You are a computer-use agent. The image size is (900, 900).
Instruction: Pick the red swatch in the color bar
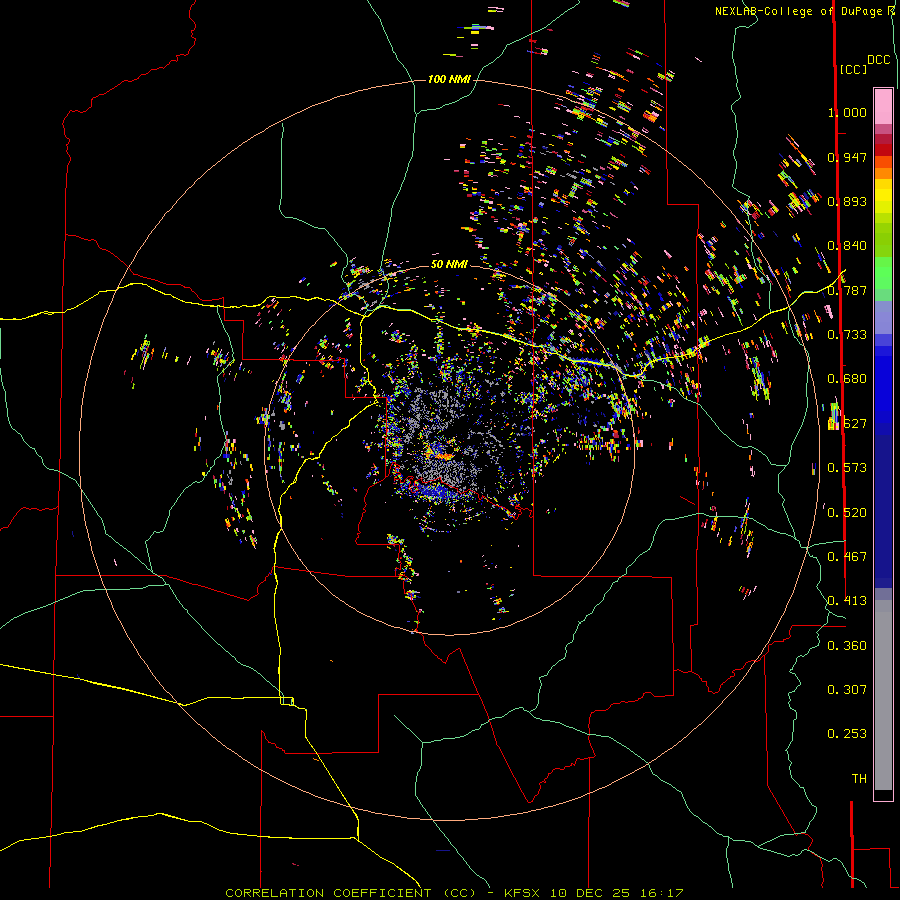point(883,150)
